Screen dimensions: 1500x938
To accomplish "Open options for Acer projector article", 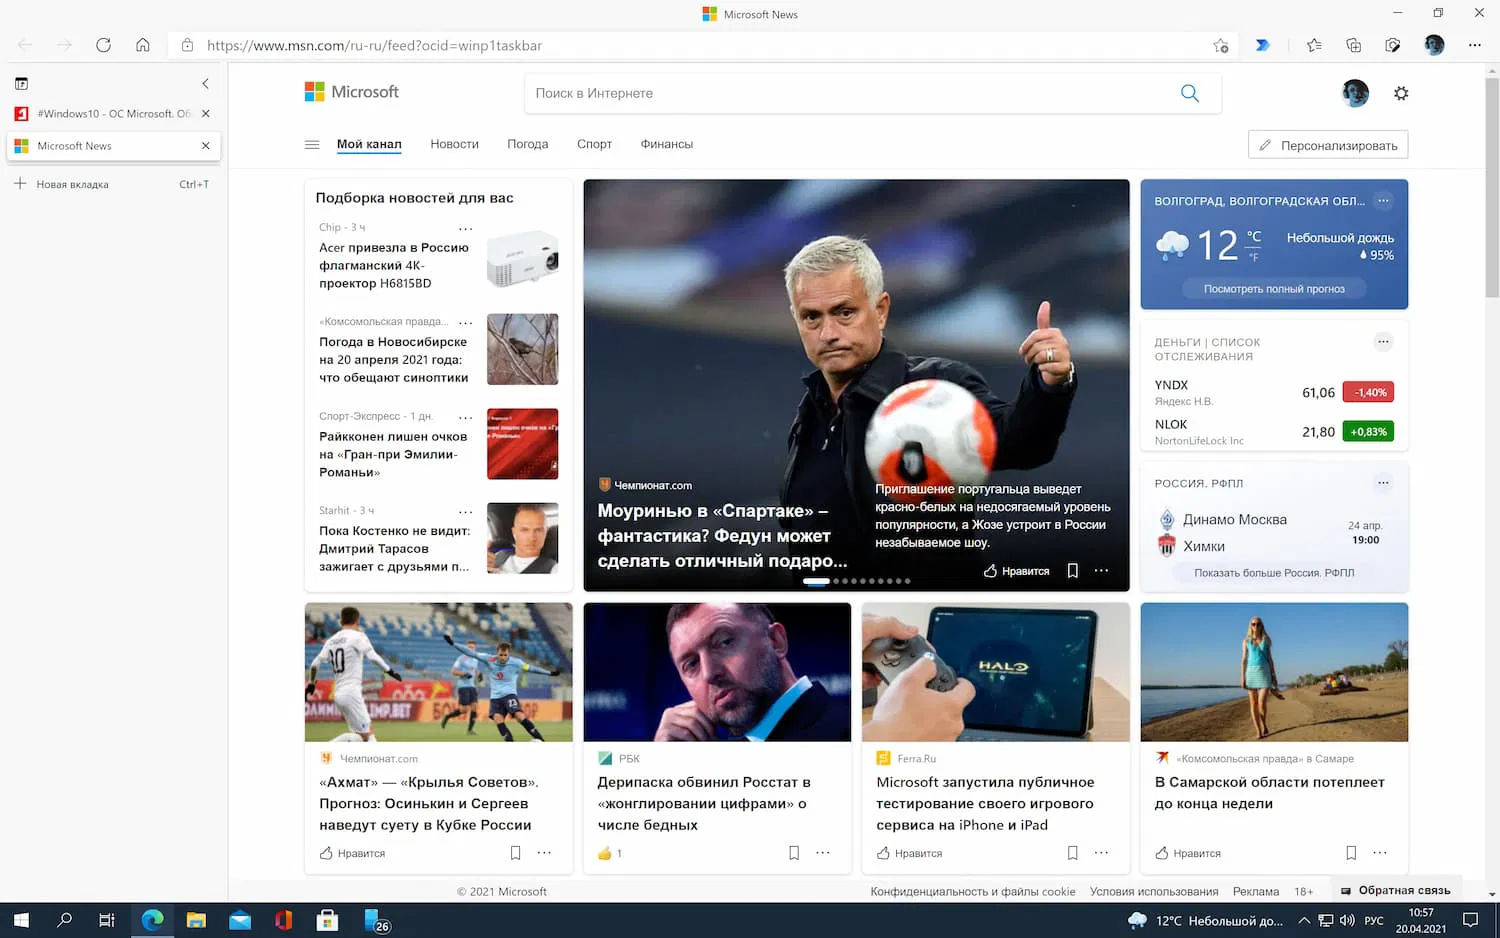I will (465, 228).
